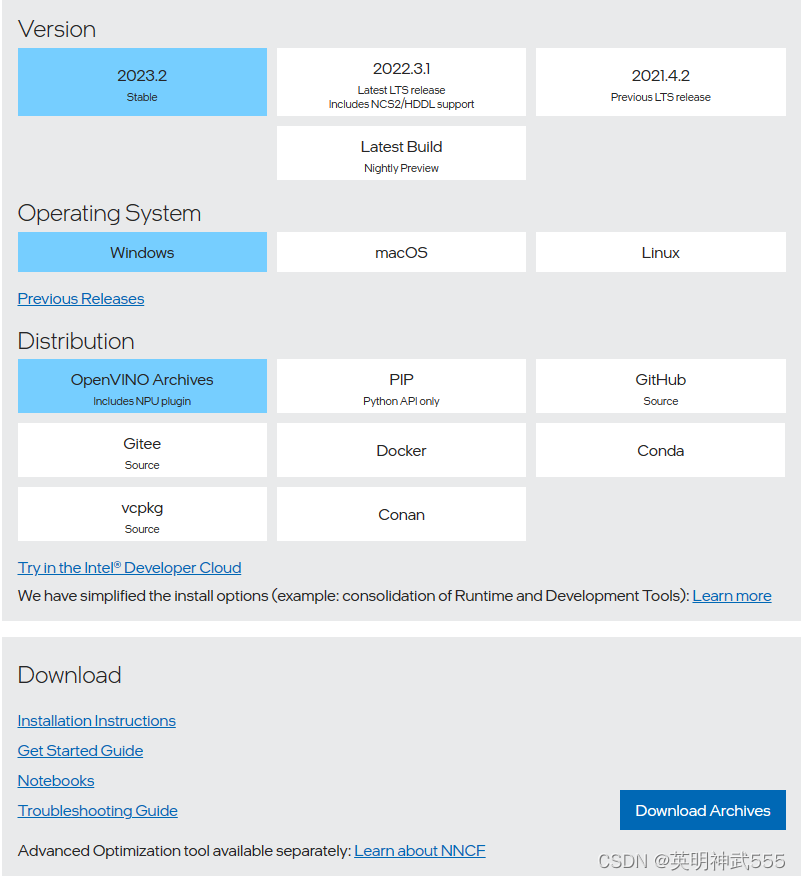Select the Conan distribution option
This screenshot has height=880, width=801.
[401, 514]
